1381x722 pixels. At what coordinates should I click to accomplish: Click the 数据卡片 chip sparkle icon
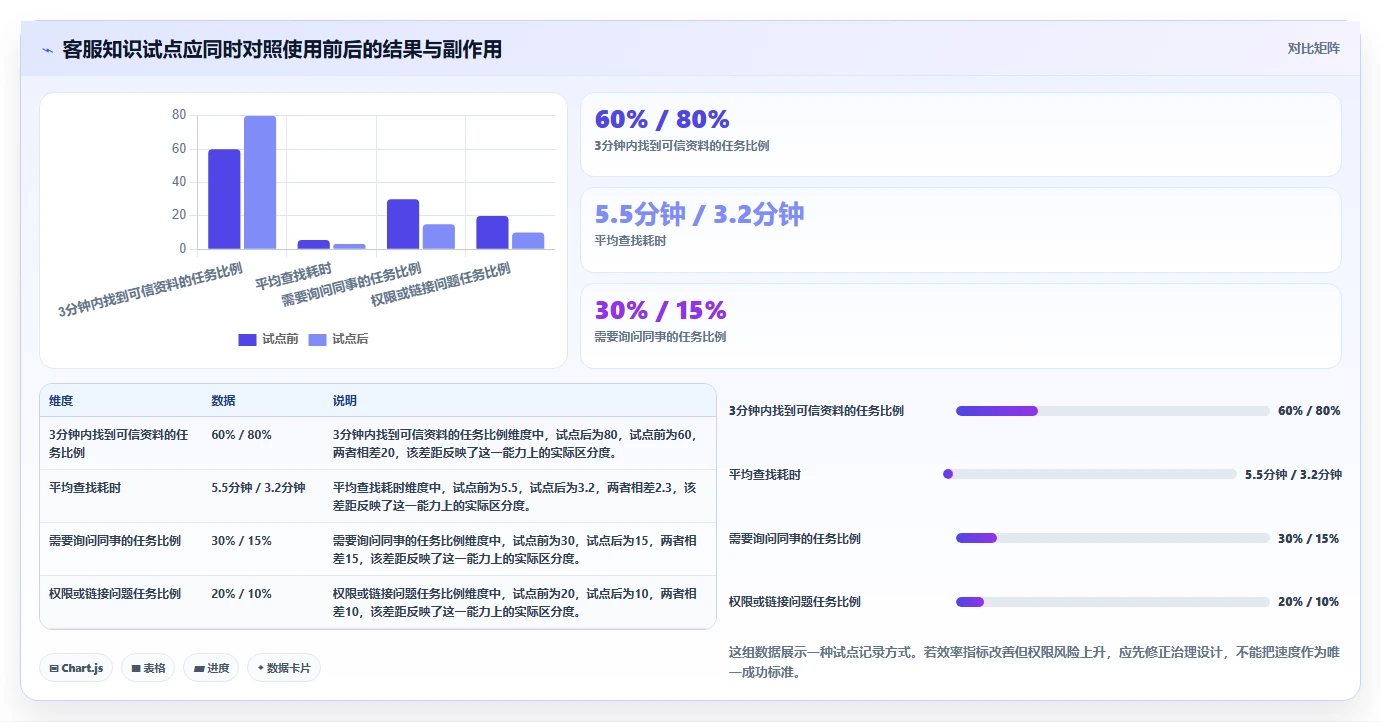261,668
